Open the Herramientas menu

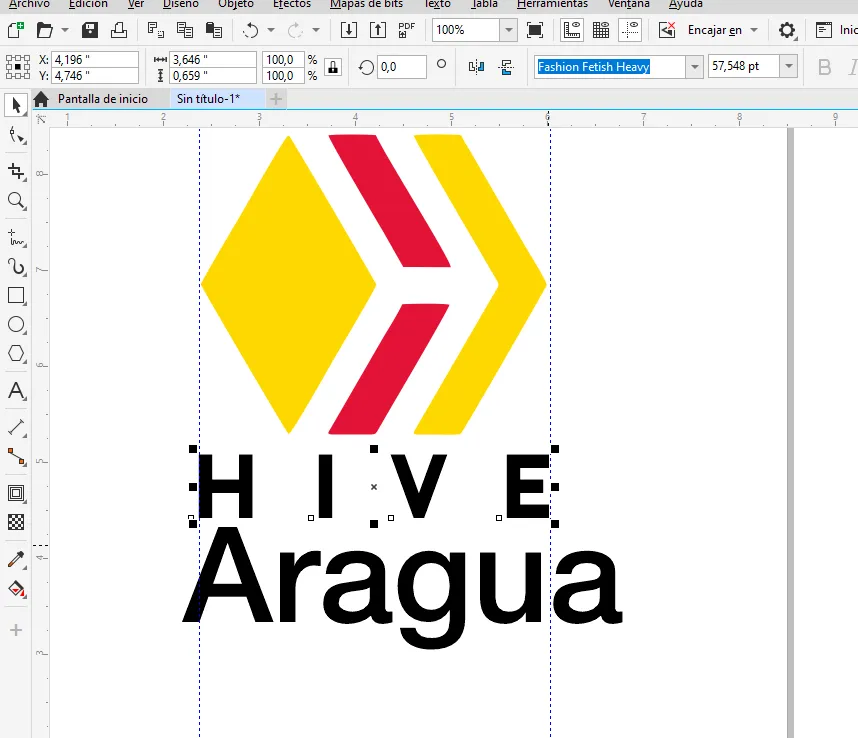(552, 4)
